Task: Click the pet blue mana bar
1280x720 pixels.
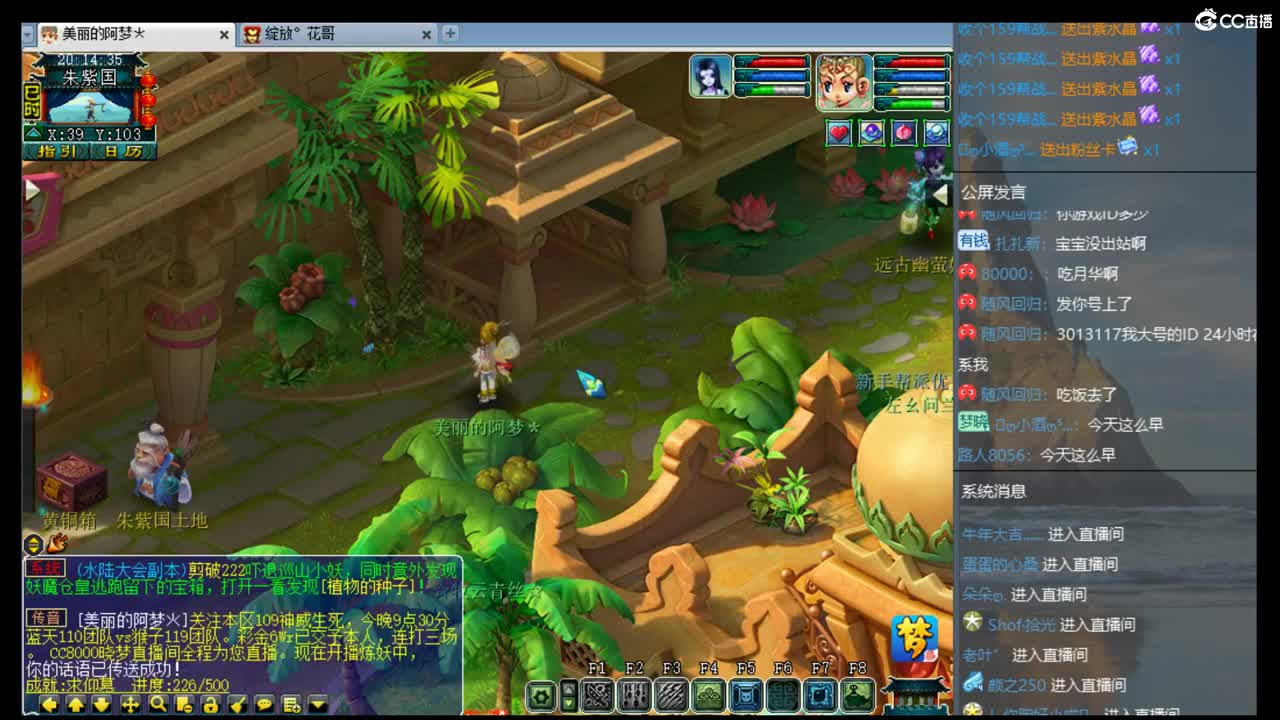Action: pyautogui.click(x=772, y=76)
